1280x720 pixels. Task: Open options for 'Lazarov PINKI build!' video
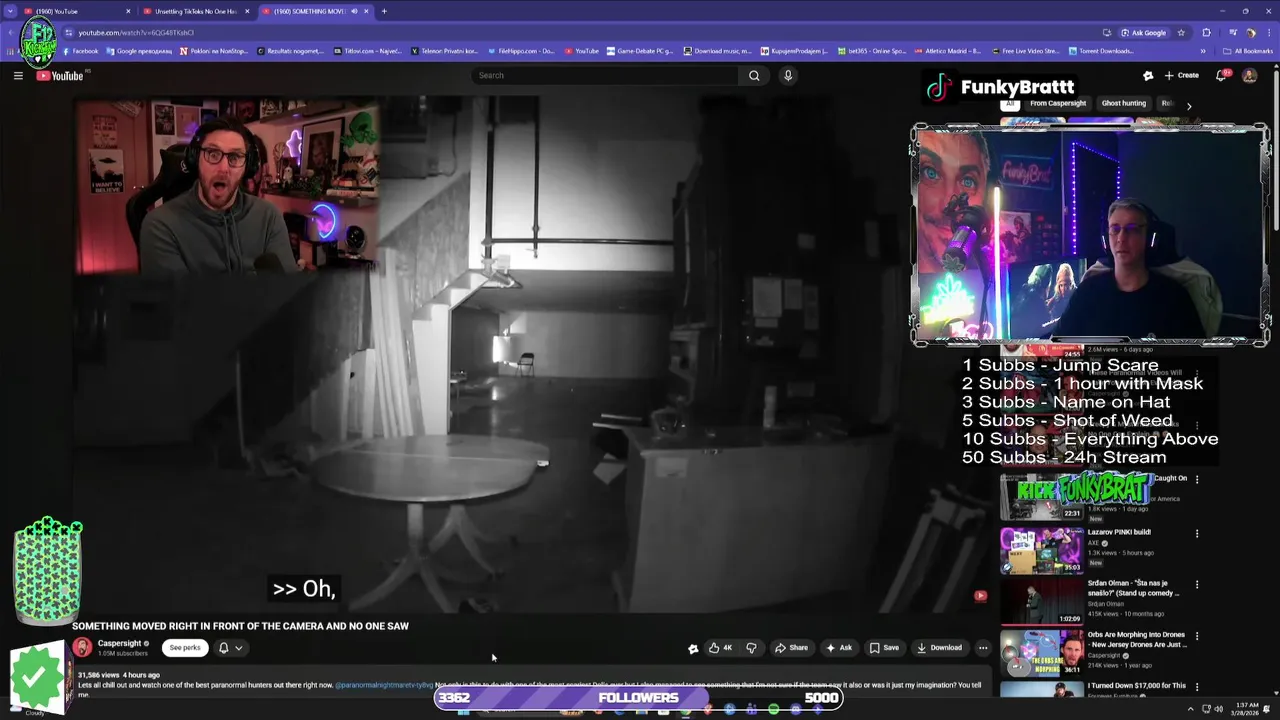pyautogui.click(x=1197, y=533)
